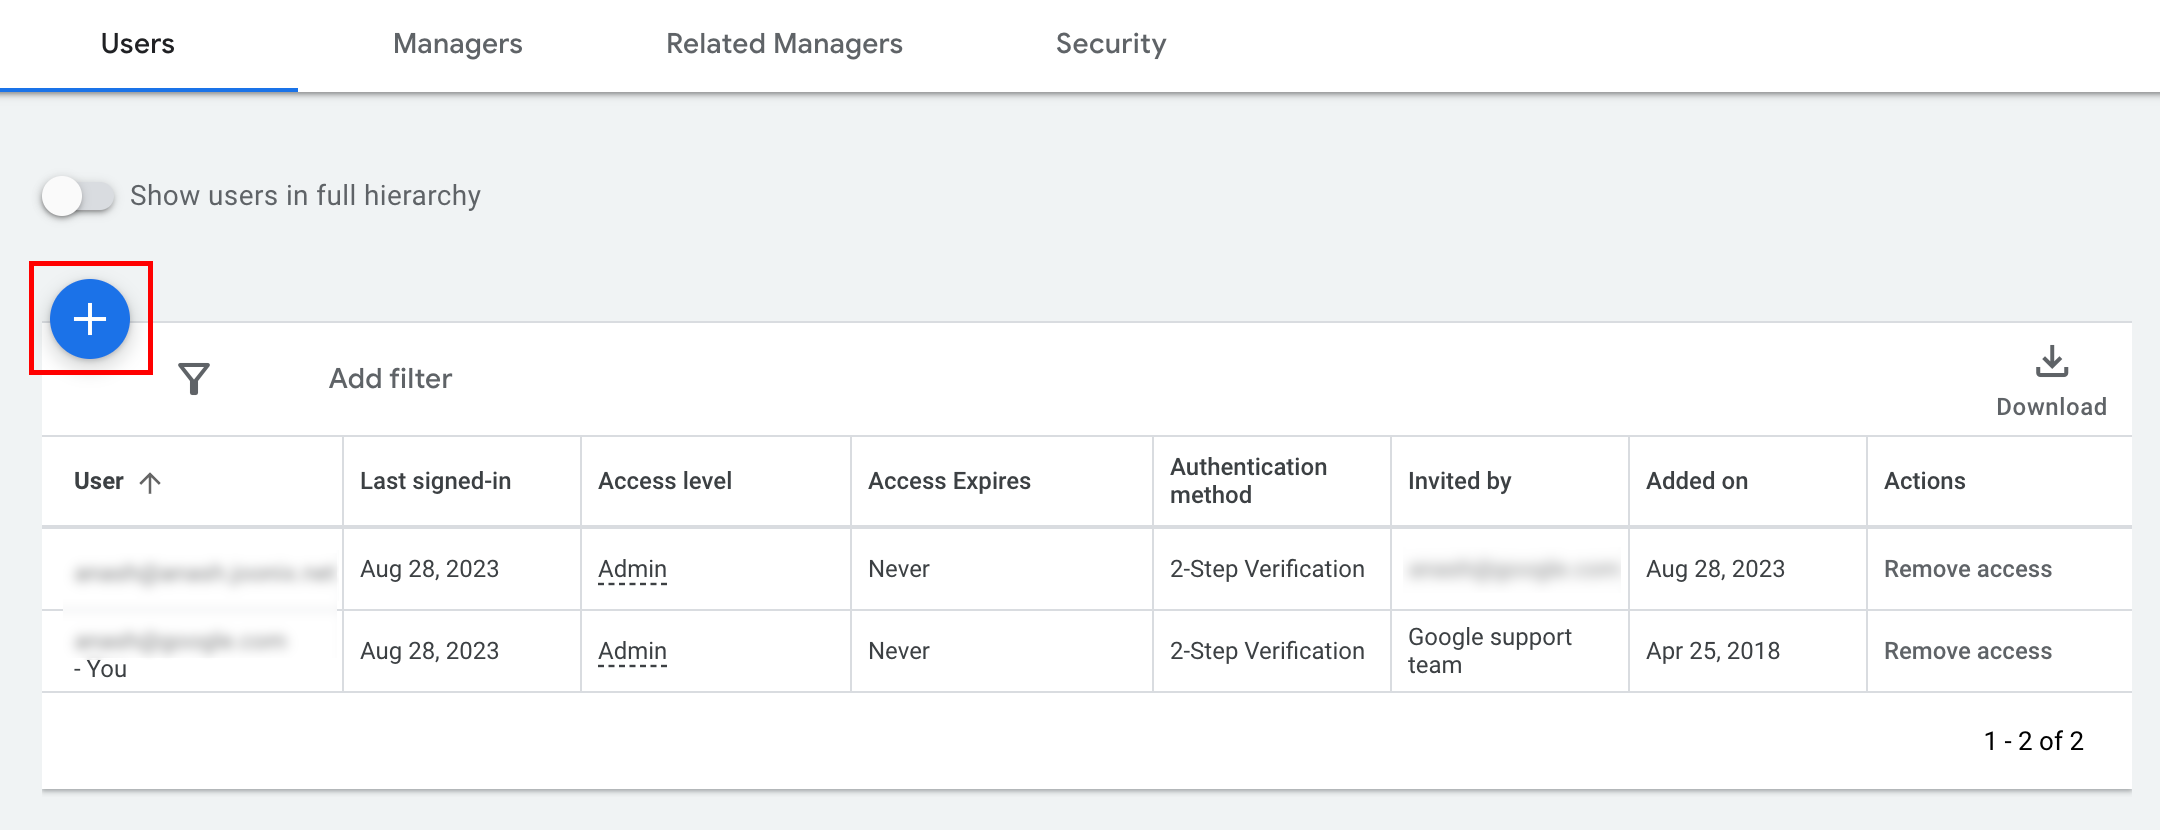This screenshot has height=830, width=2160.
Task: Click the Last signed-in column header
Action: 435,481
